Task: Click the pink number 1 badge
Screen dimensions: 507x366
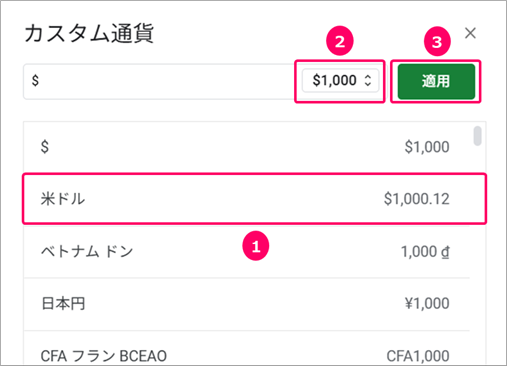Action: pyautogui.click(x=256, y=247)
